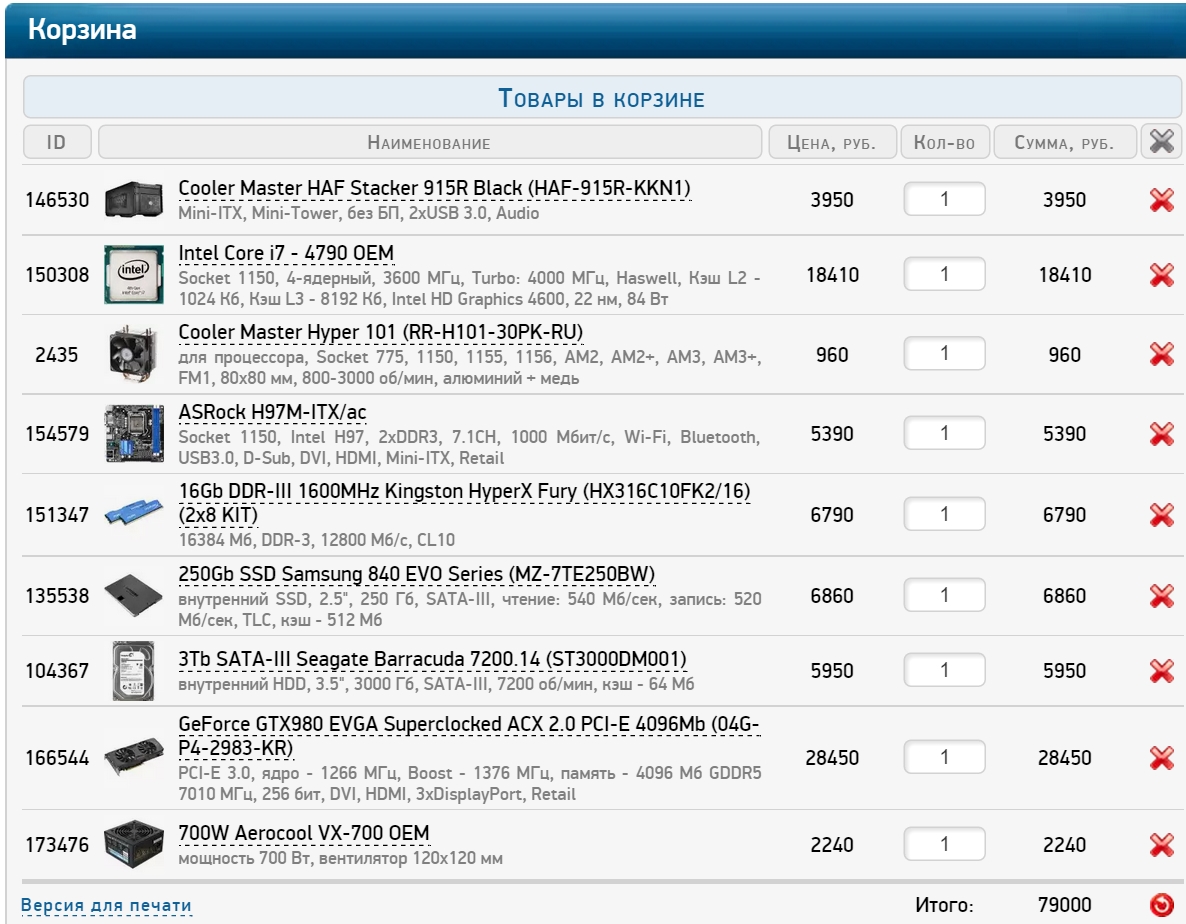Screen dimensions: 1186x924
Task: Open Intel Core i7 - 4790 OEM link
Action: [x=286, y=253]
